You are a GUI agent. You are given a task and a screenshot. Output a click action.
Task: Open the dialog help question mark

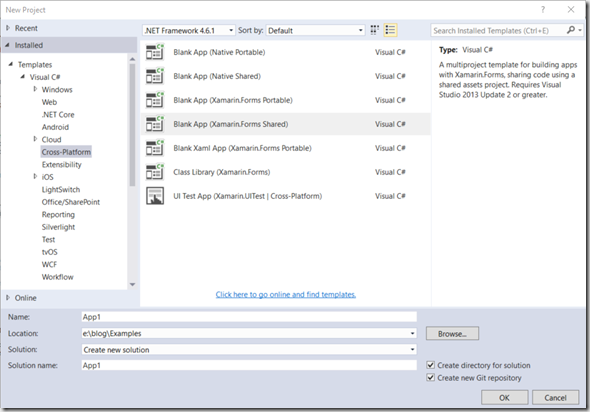543,10
